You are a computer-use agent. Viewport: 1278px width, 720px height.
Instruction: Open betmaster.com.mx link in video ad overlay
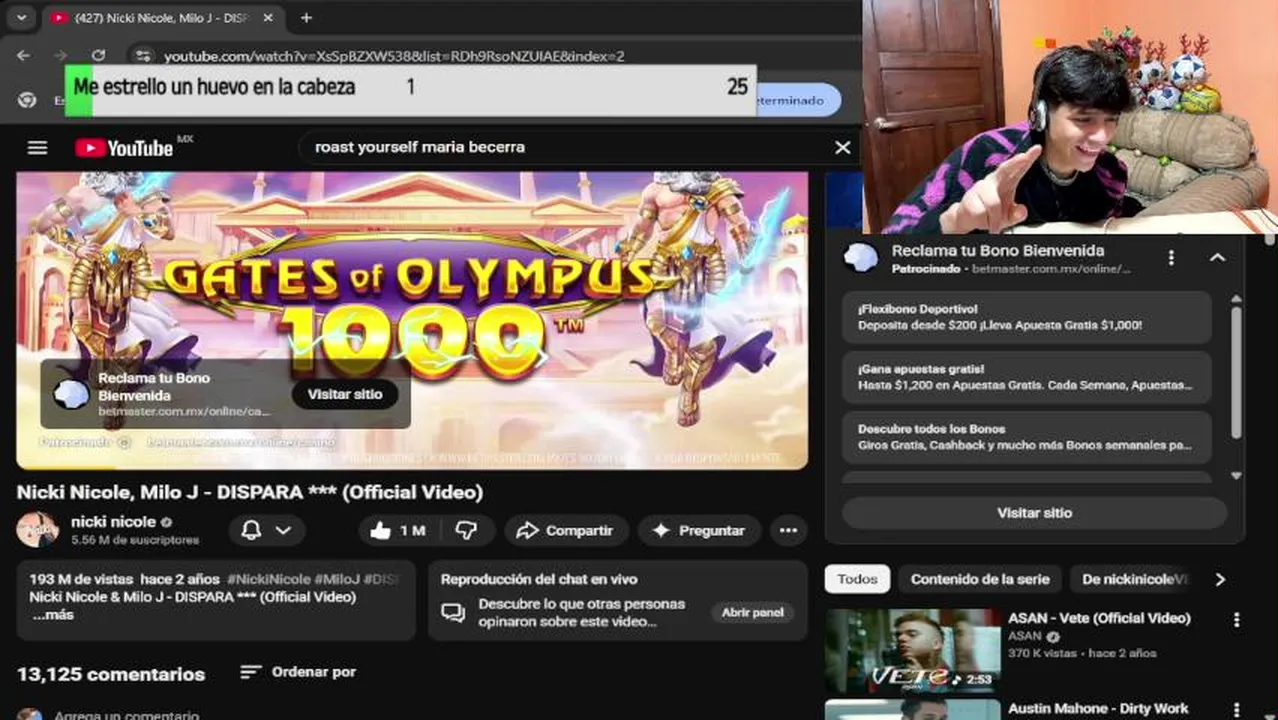click(184, 412)
